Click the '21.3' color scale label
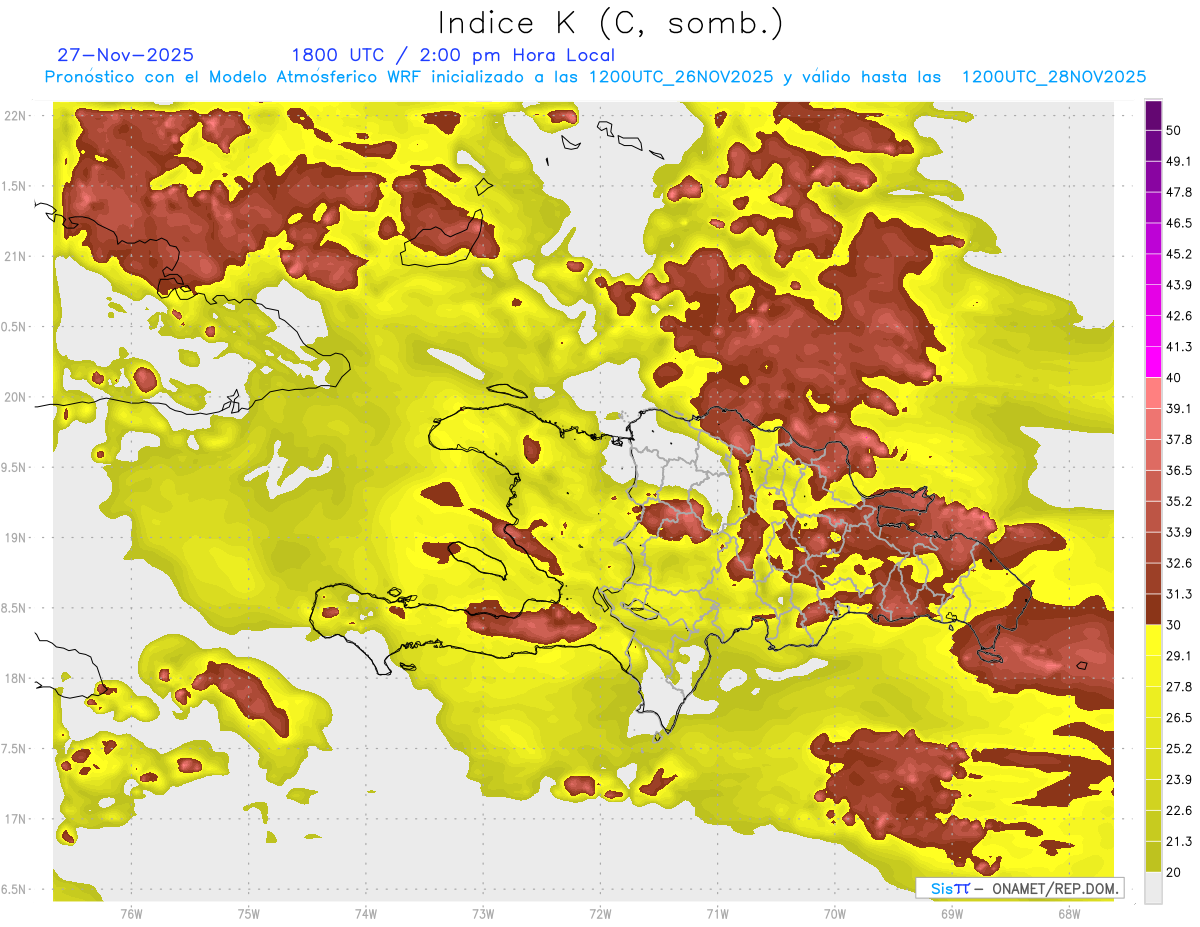The width and height of the screenshot is (1200, 927). tap(1179, 841)
